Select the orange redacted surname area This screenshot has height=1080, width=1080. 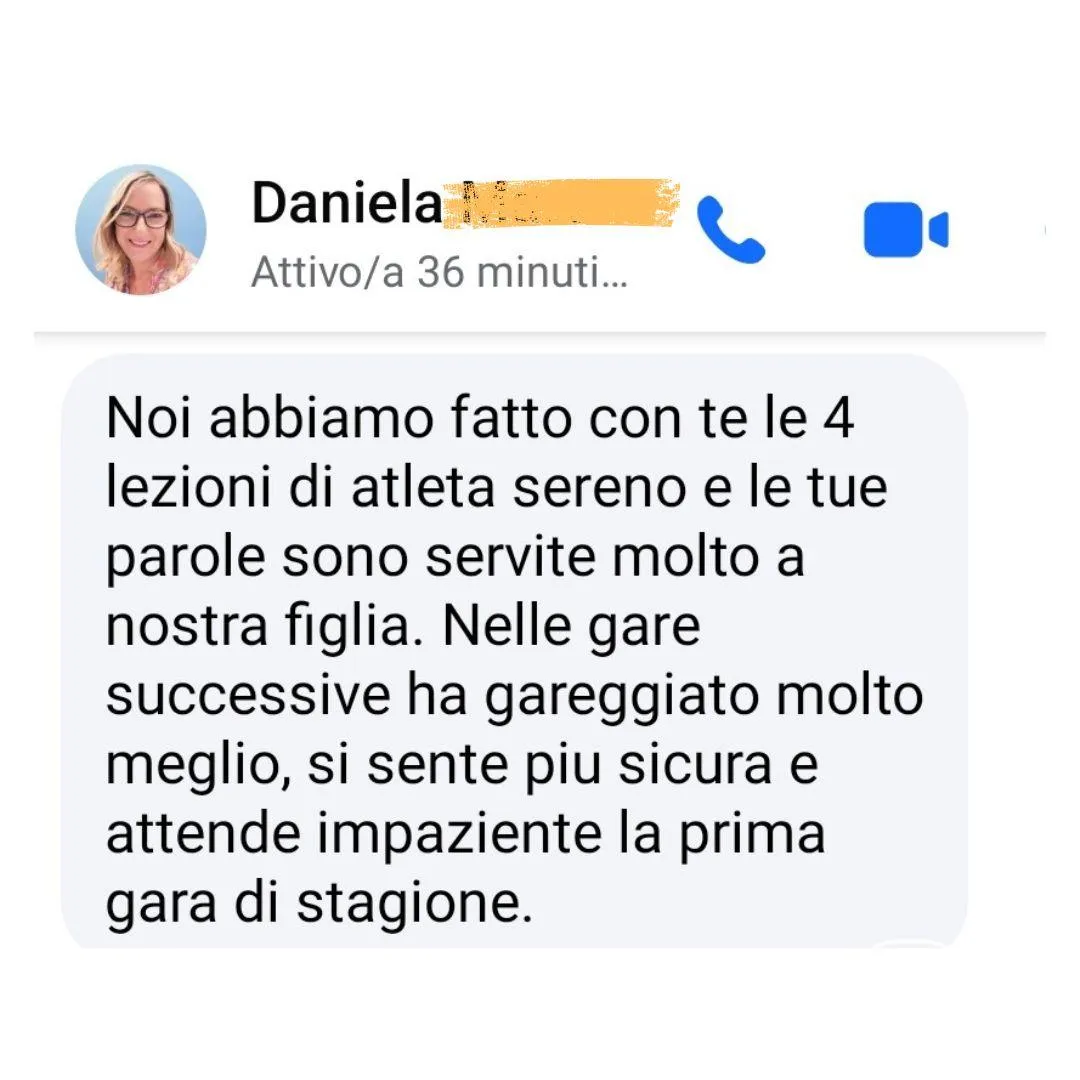coord(560,202)
